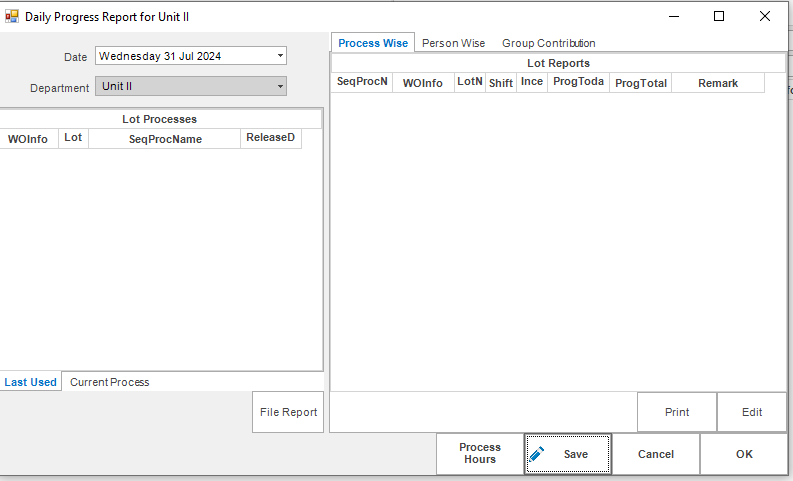
Task: Expand the Department combo box
Action: 280,87
